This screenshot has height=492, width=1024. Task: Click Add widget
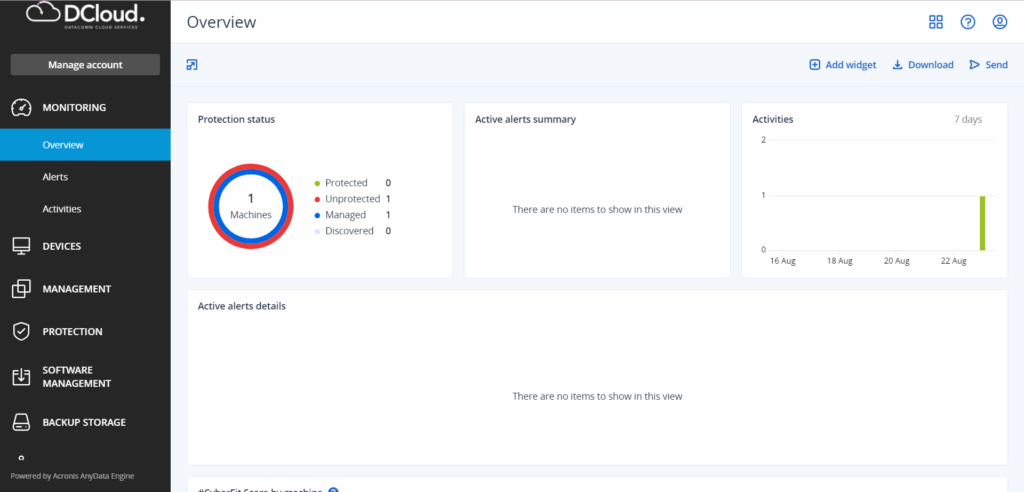(842, 65)
